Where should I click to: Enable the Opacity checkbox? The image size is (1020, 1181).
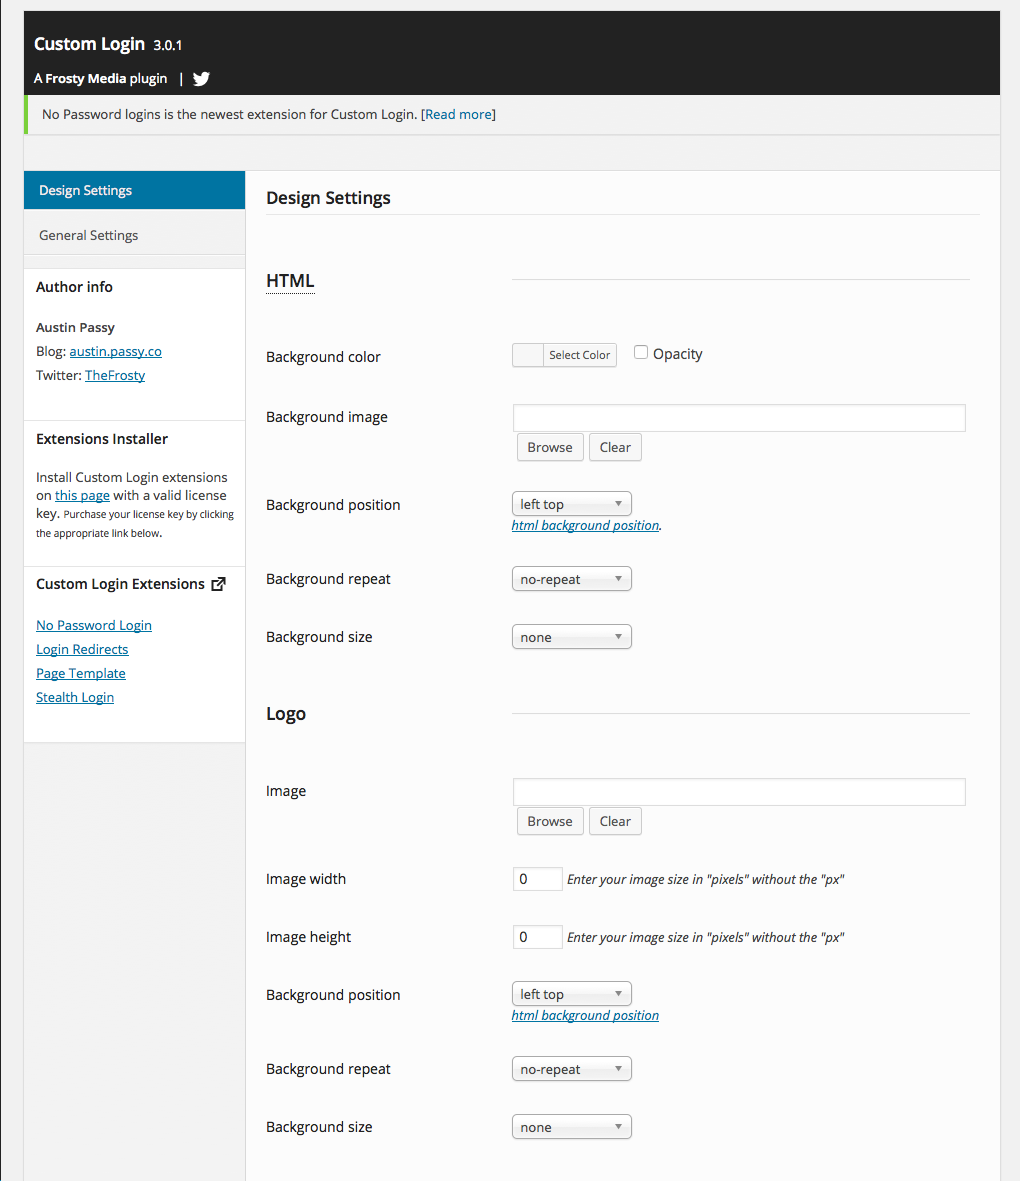click(x=641, y=353)
